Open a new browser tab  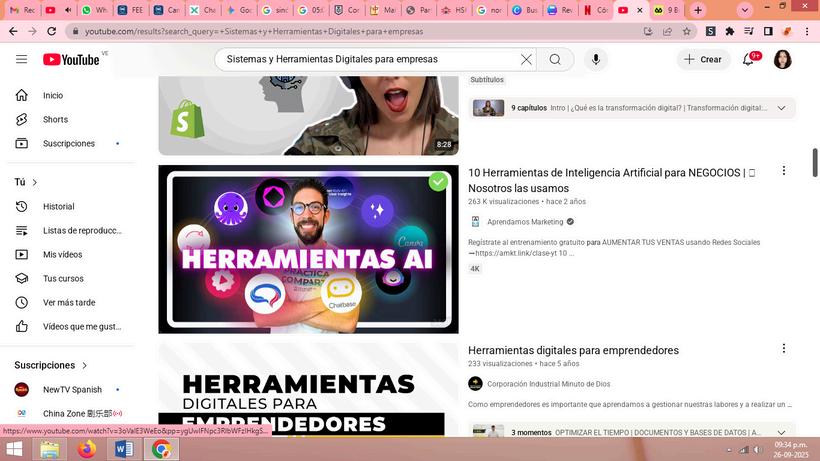(698, 10)
